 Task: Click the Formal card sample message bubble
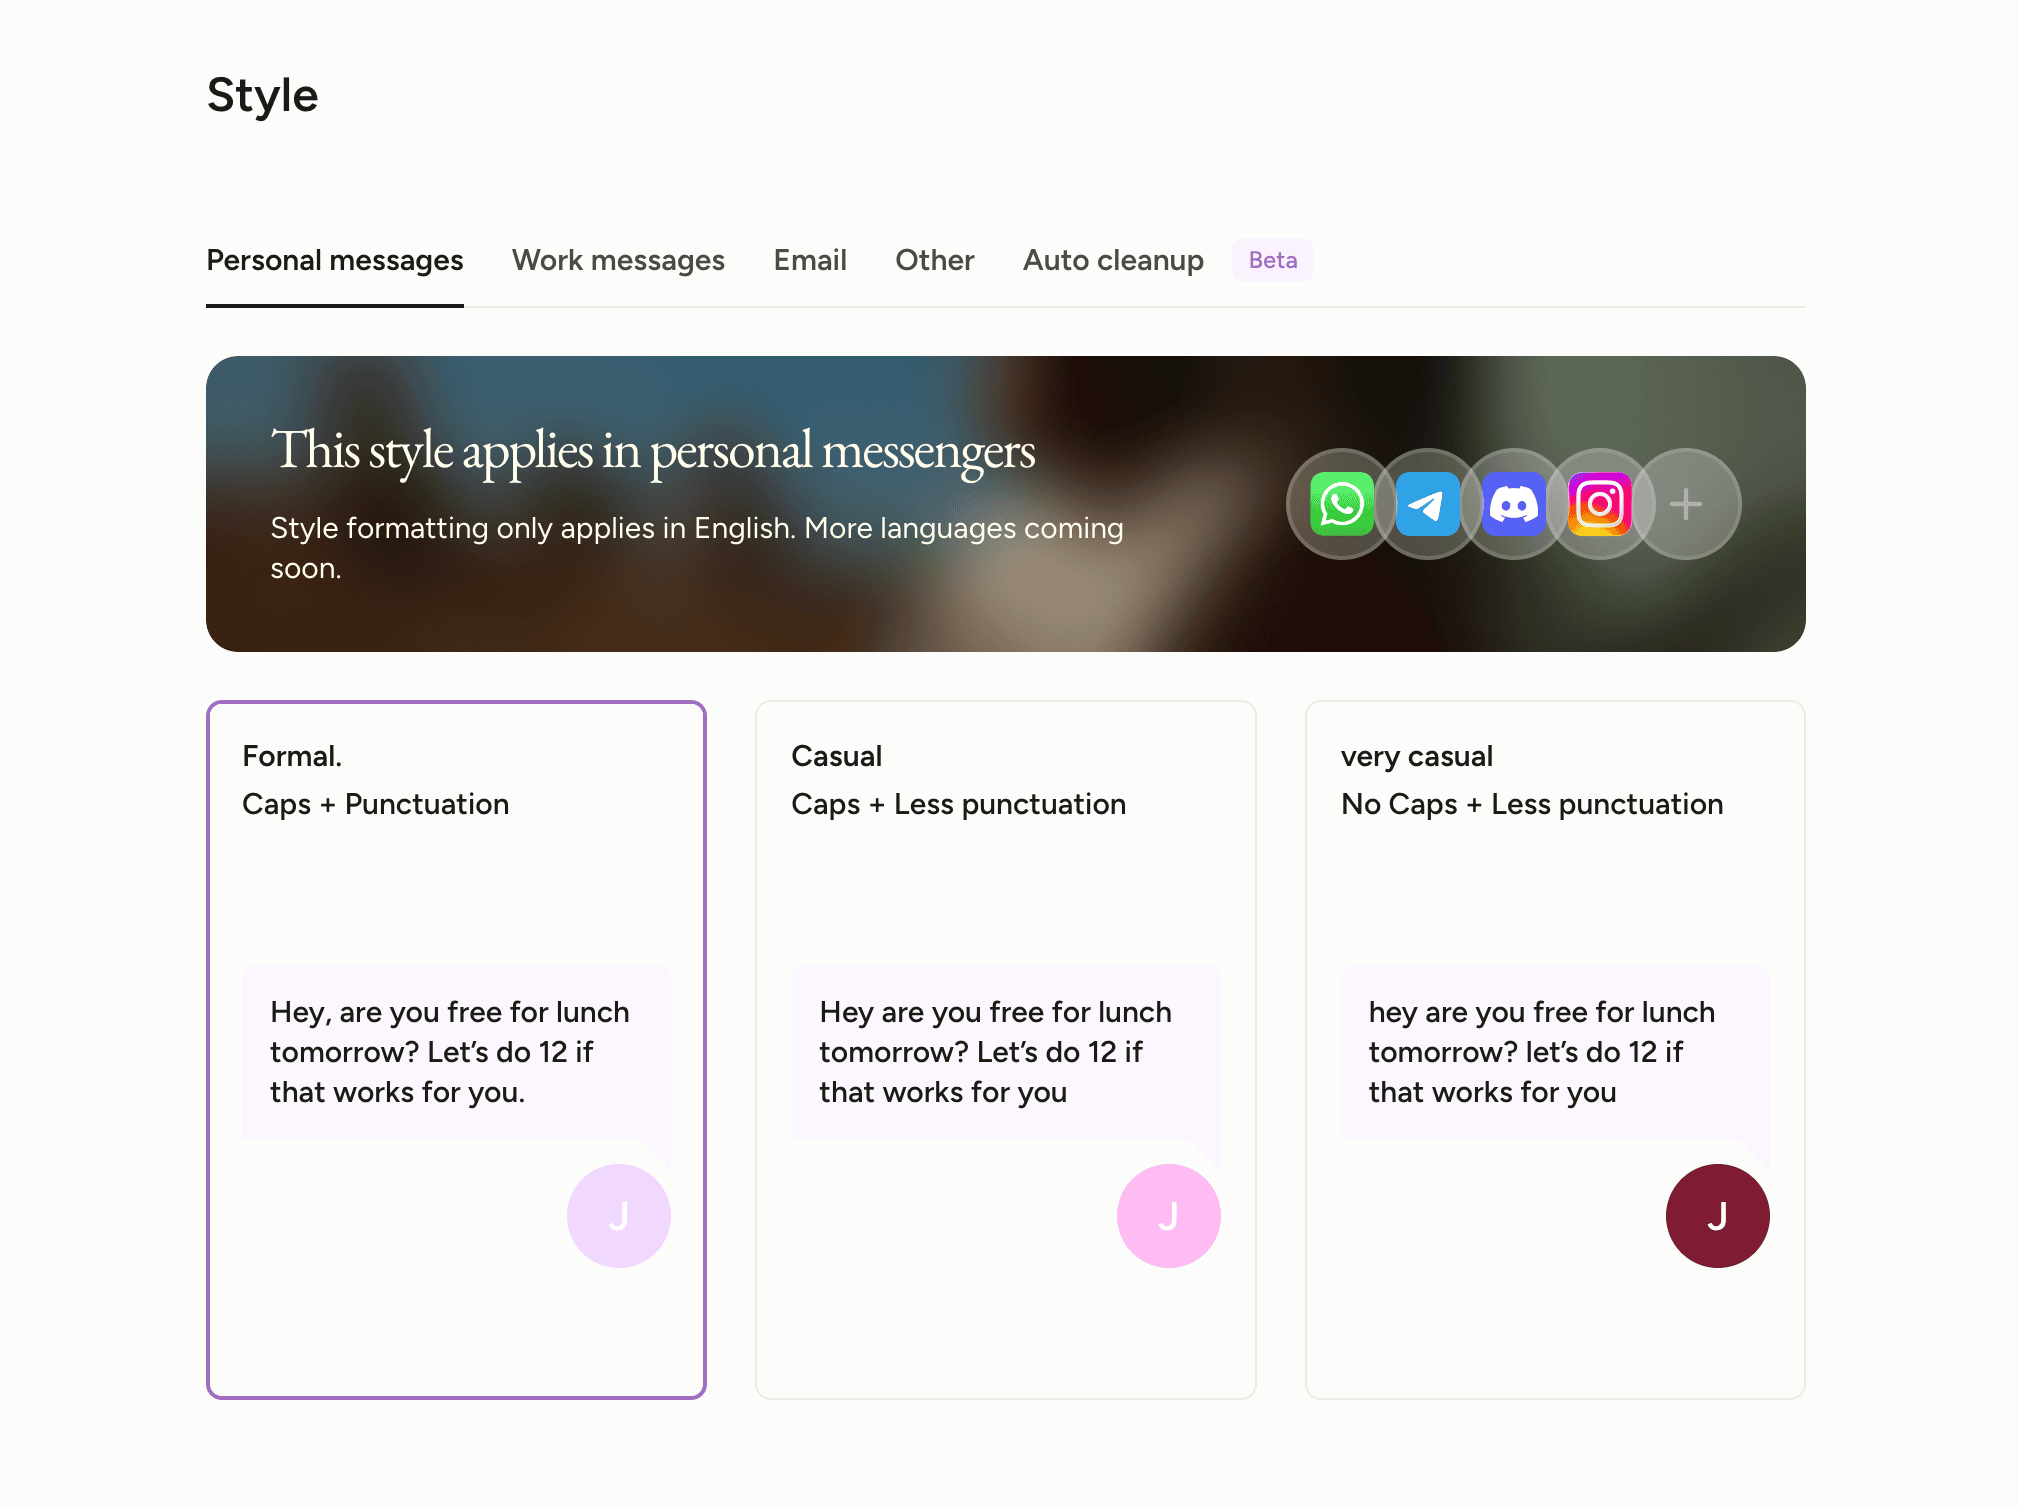tap(456, 1052)
